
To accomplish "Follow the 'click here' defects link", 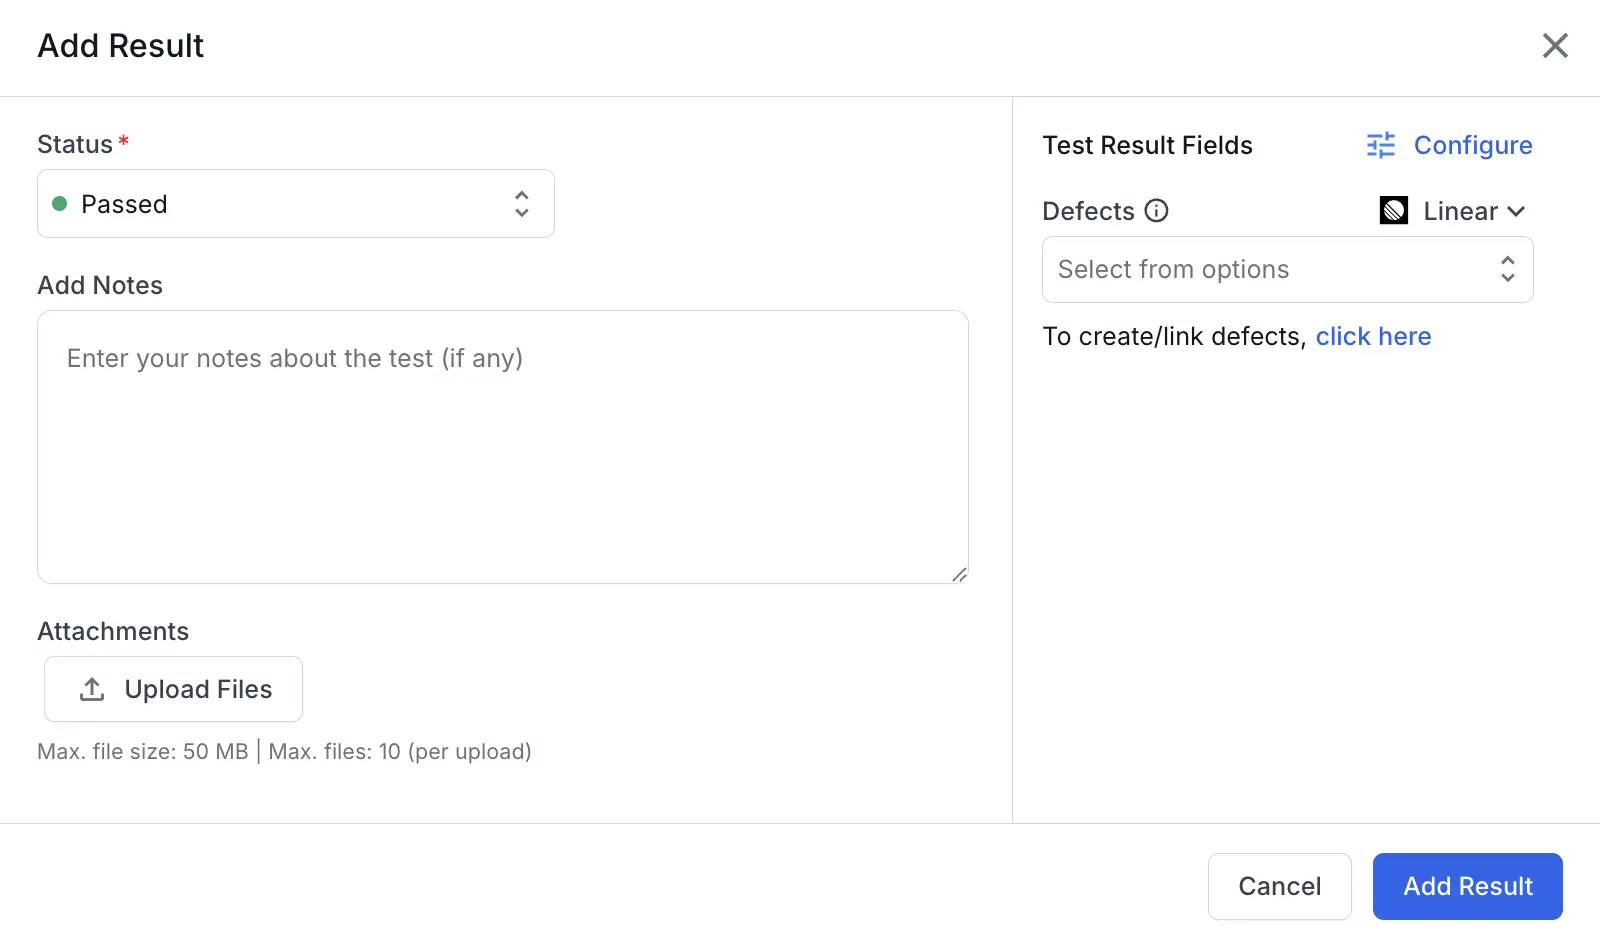I will pos(1373,337).
